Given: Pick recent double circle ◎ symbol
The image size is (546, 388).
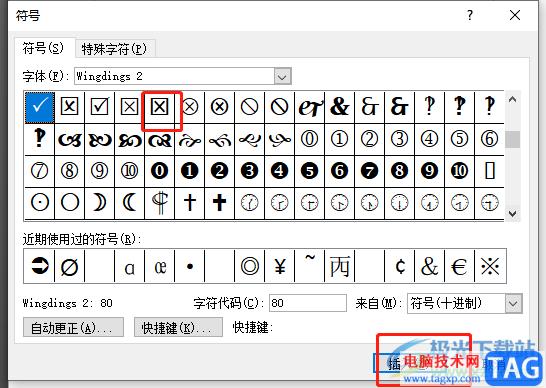Looking at the screenshot, I should pos(250,266).
